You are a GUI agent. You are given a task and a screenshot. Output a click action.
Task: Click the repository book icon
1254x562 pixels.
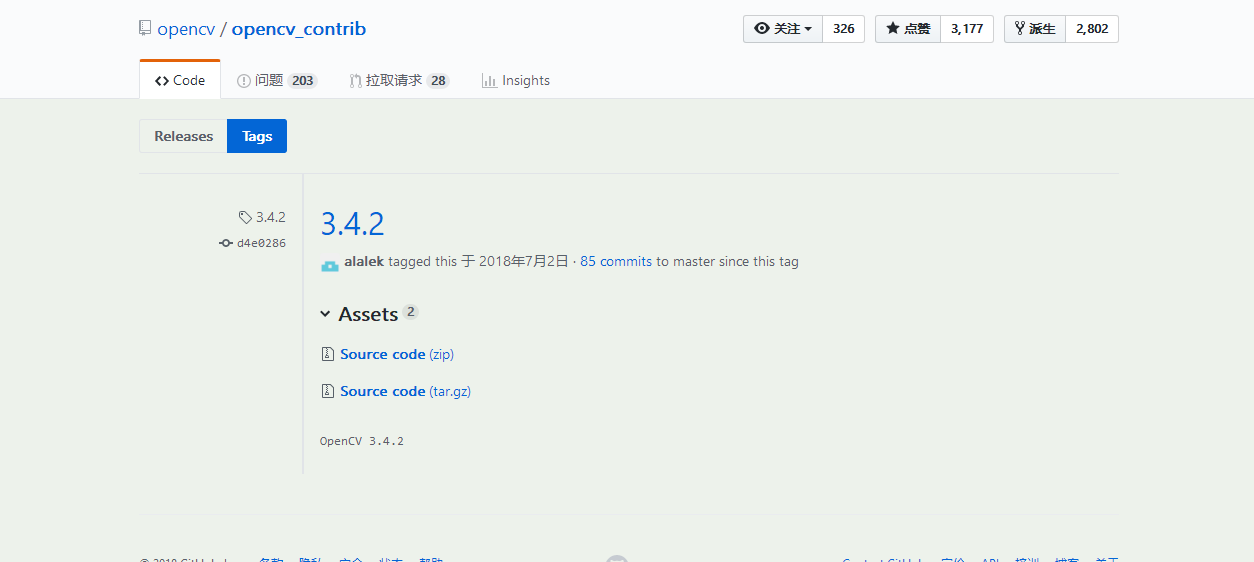tap(146, 29)
